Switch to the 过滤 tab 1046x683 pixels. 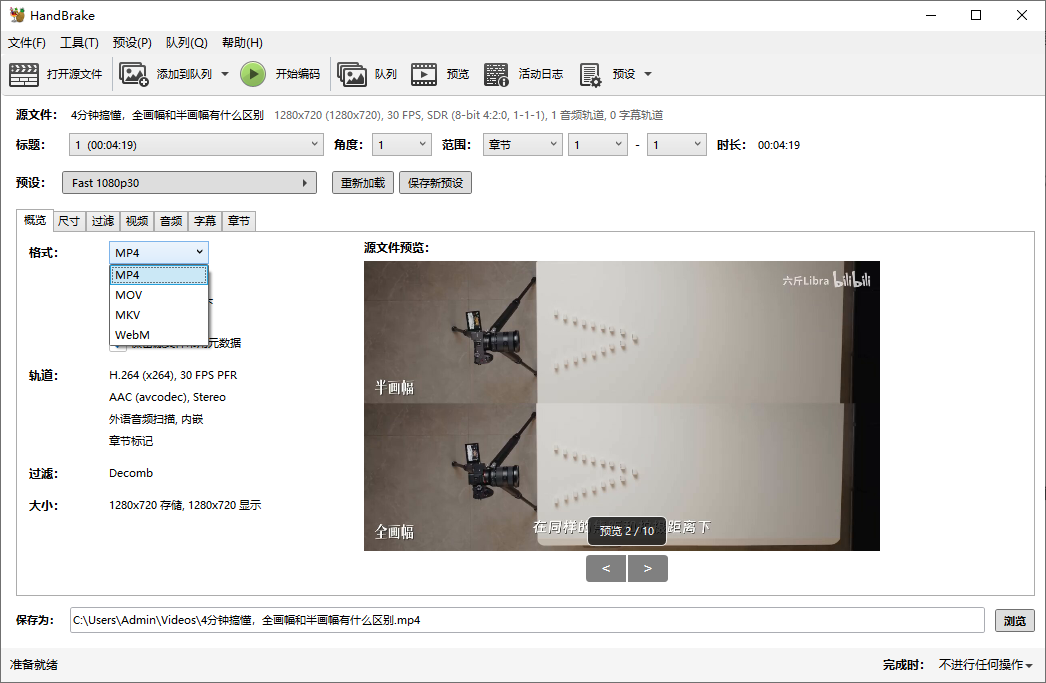103,221
